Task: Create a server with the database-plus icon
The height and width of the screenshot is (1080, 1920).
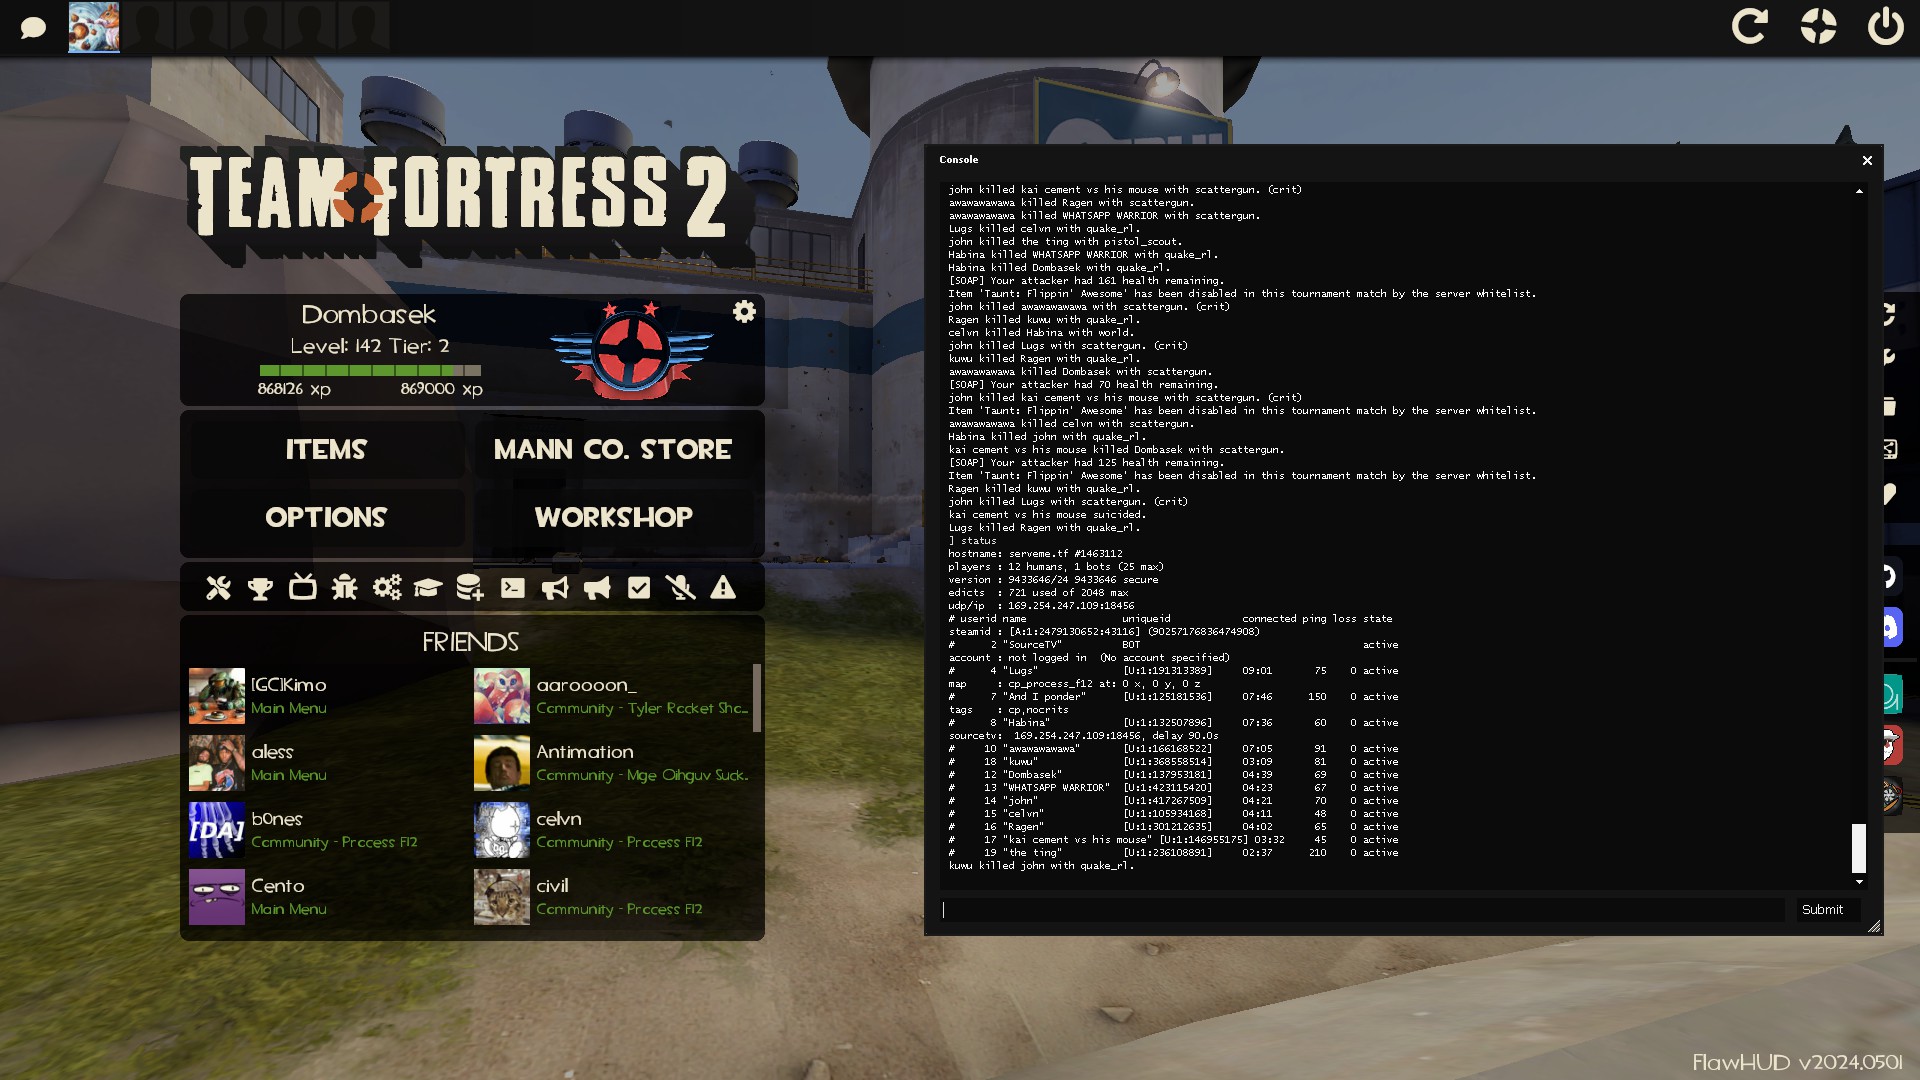Action: (470, 588)
